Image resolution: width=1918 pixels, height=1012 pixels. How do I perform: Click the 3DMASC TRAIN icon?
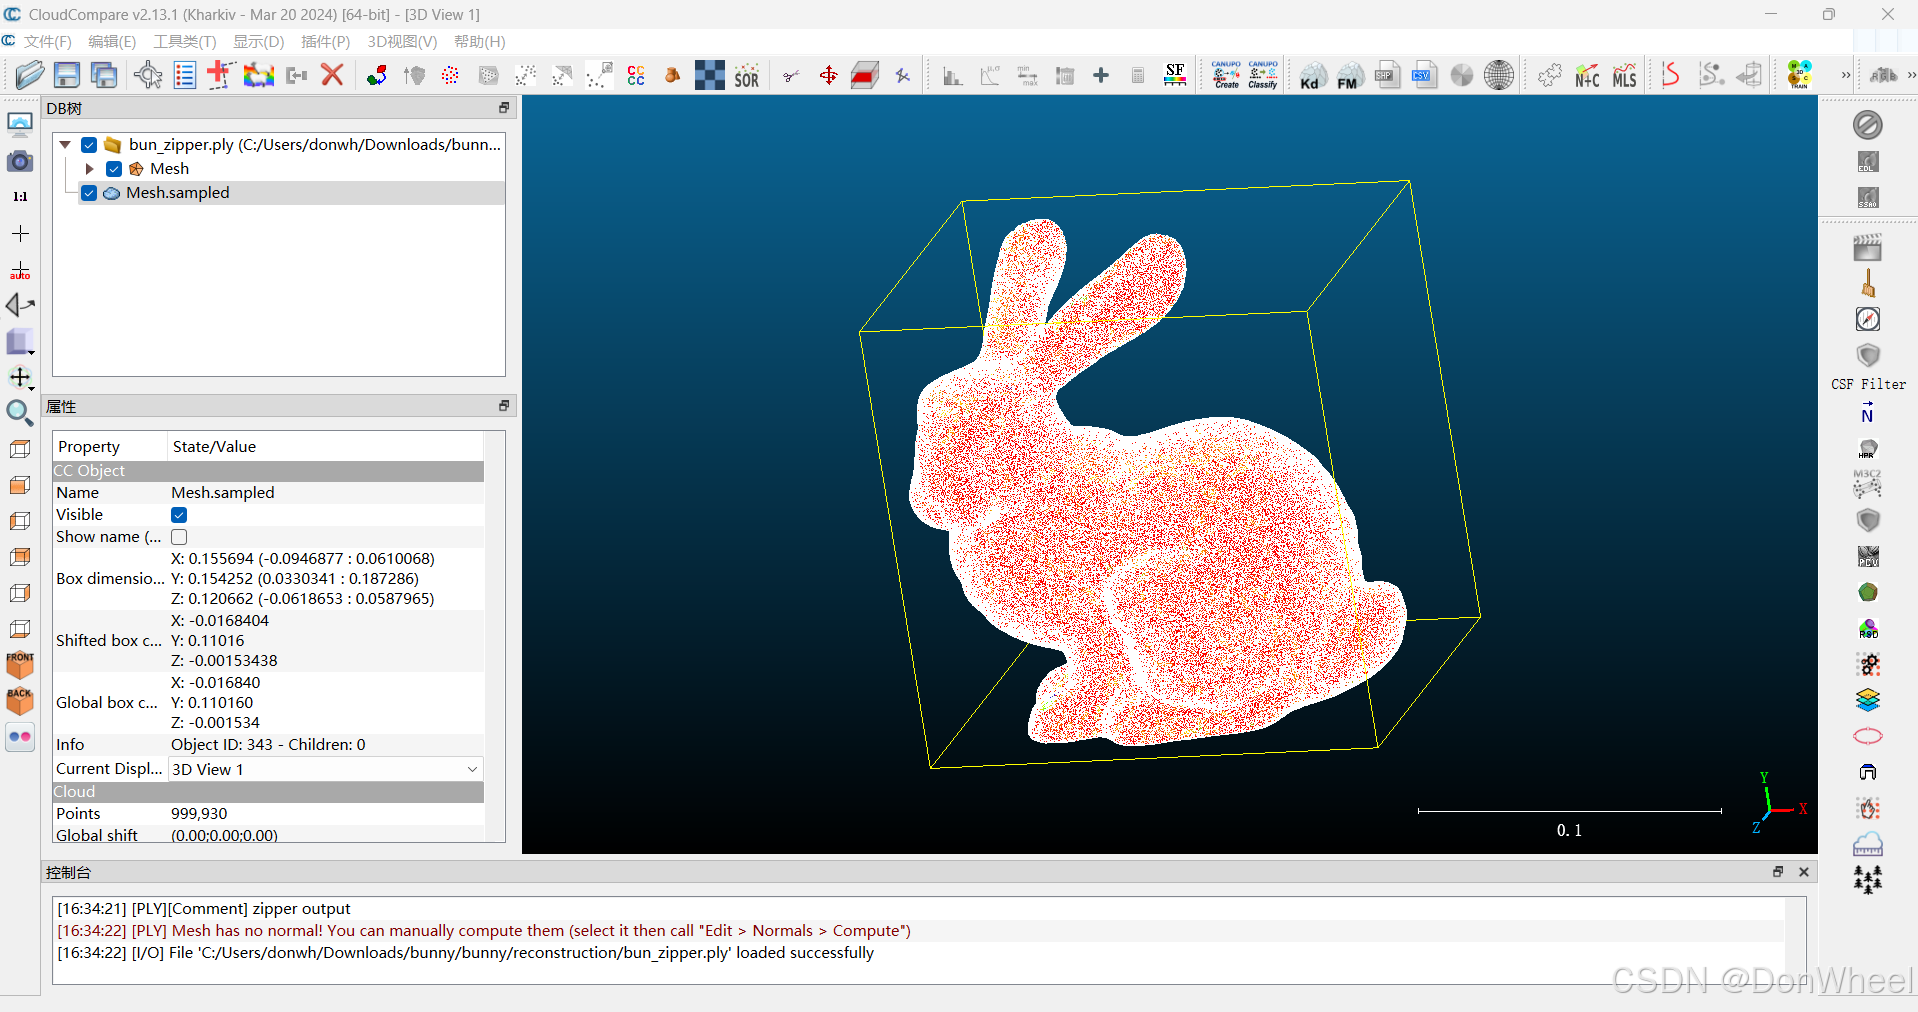(1799, 76)
